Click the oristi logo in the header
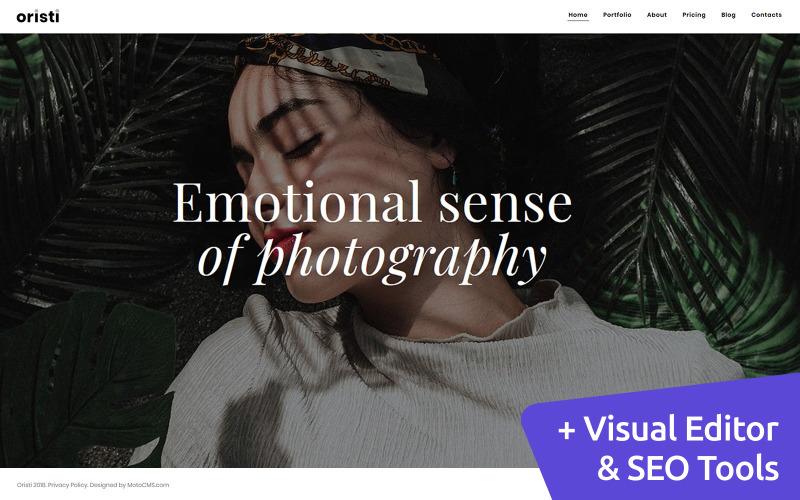The height and width of the screenshot is (500, 800). tap(38, 16)
